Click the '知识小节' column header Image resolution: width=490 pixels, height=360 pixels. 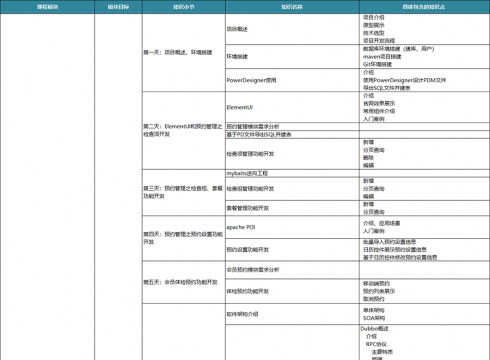[184, 7]
